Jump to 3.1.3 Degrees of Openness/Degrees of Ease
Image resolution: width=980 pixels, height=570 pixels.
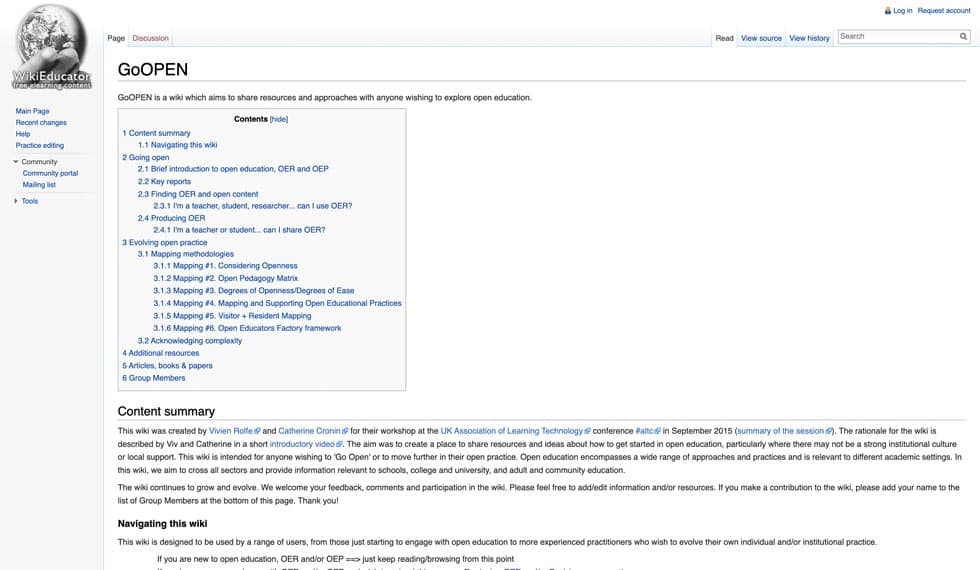[254, 291]
